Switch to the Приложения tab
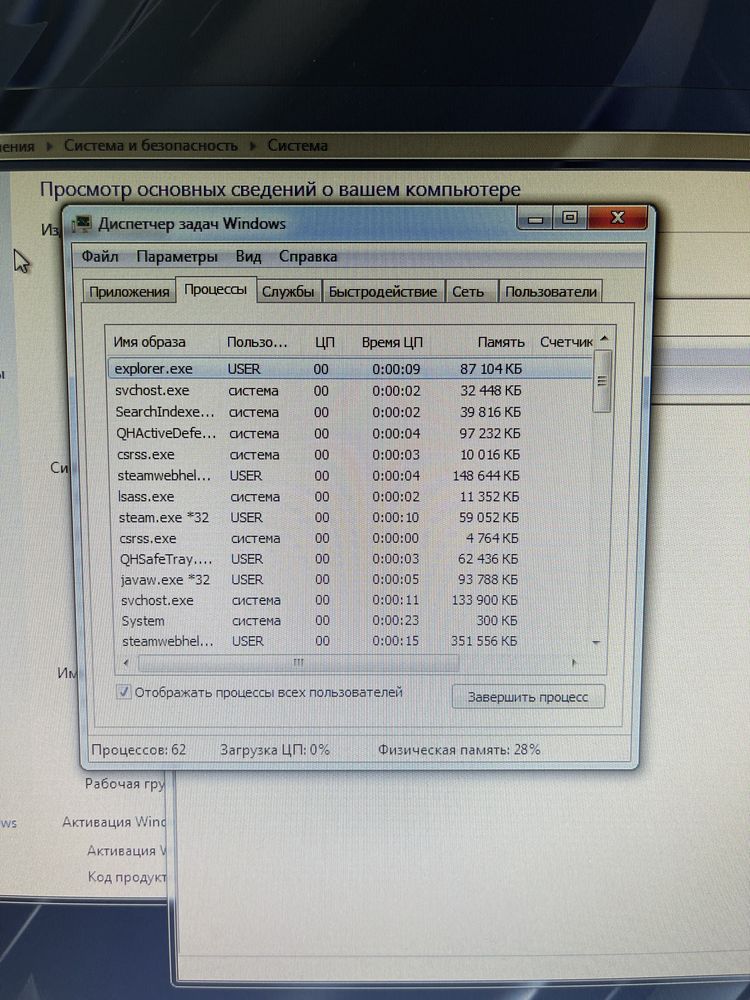750x1000 pixels. point(129,292)
